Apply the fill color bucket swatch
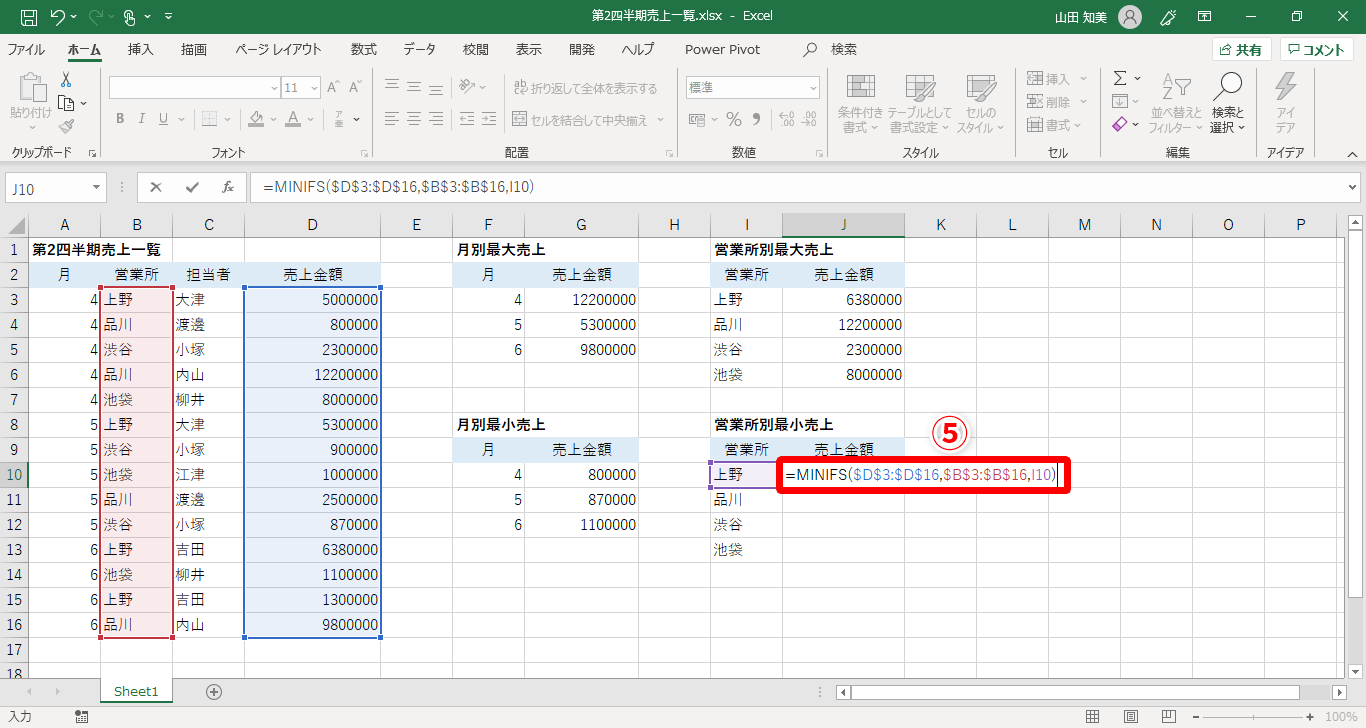The width and height of the screenshot is (1366, 728). (256, 120)
